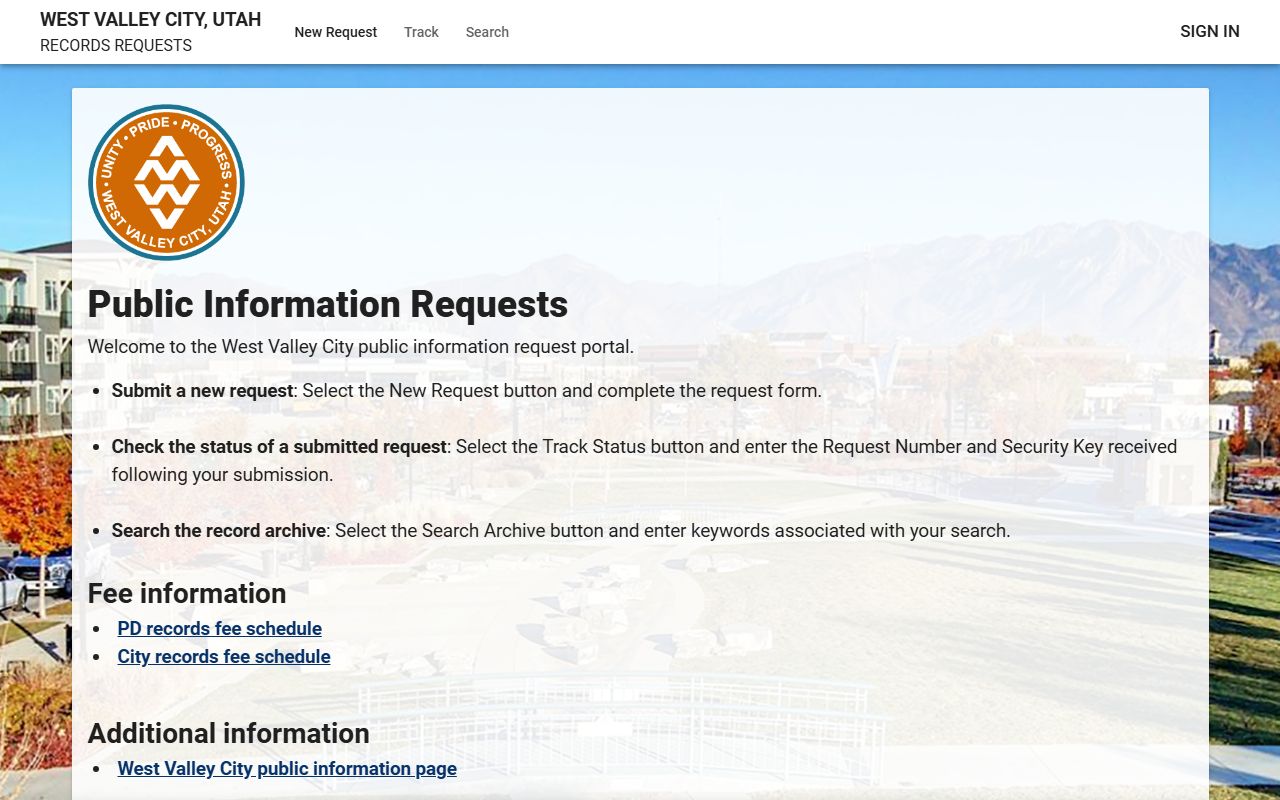Open the Search menu item

(487, 32)
